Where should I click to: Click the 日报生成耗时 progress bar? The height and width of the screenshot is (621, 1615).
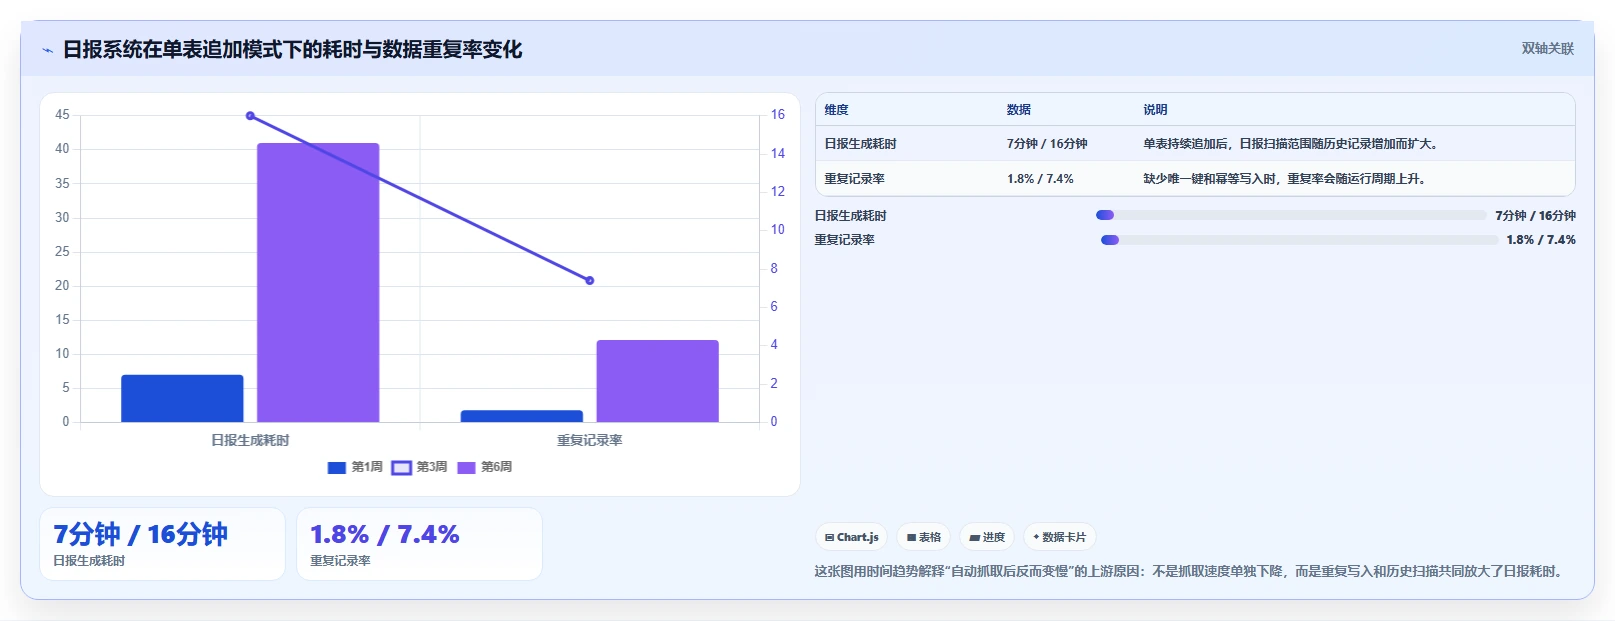point(1291,215)
